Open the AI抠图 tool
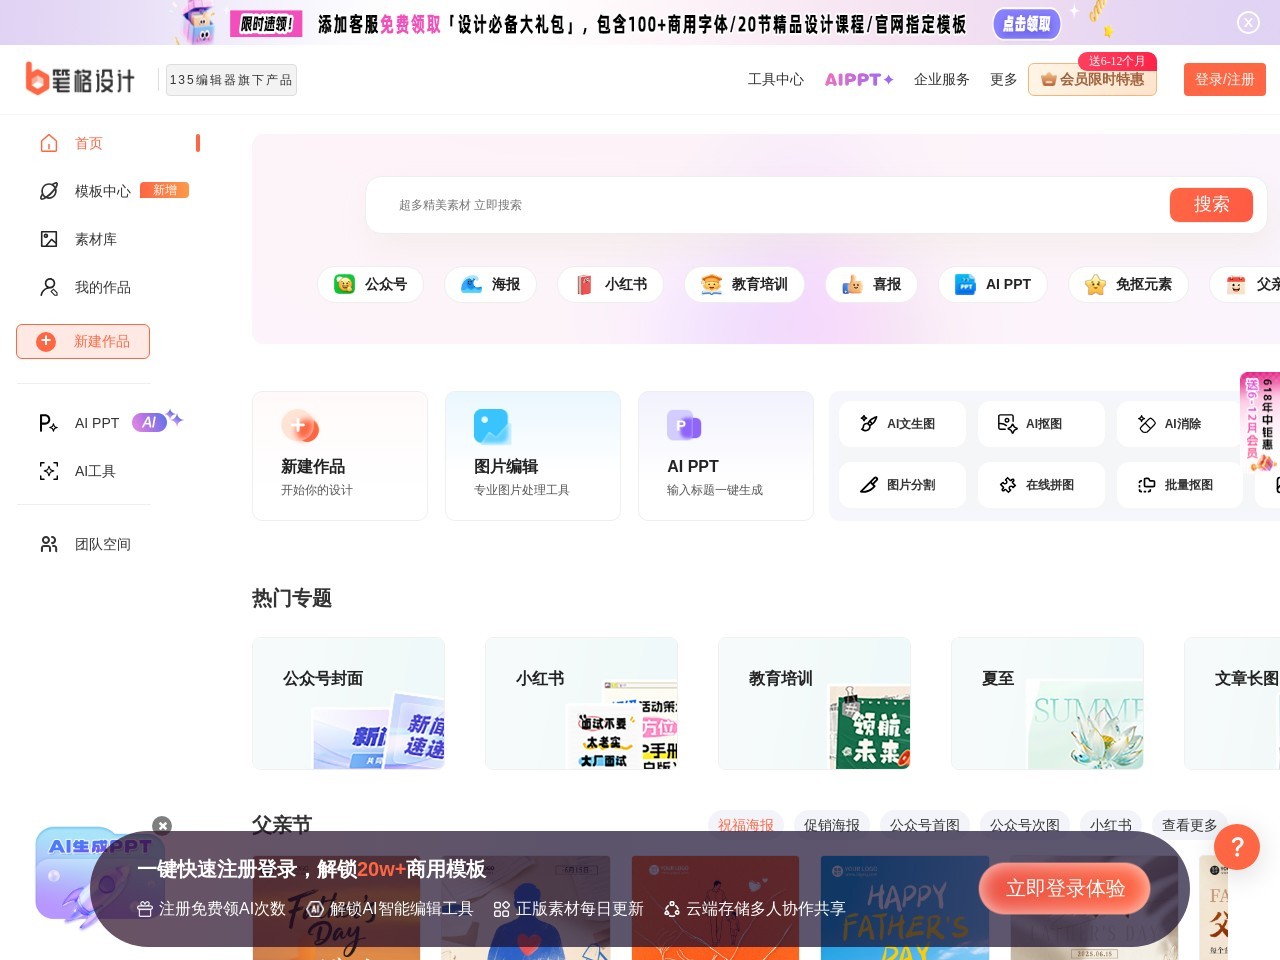The image size is (1280, 960). click(1041, 424)
